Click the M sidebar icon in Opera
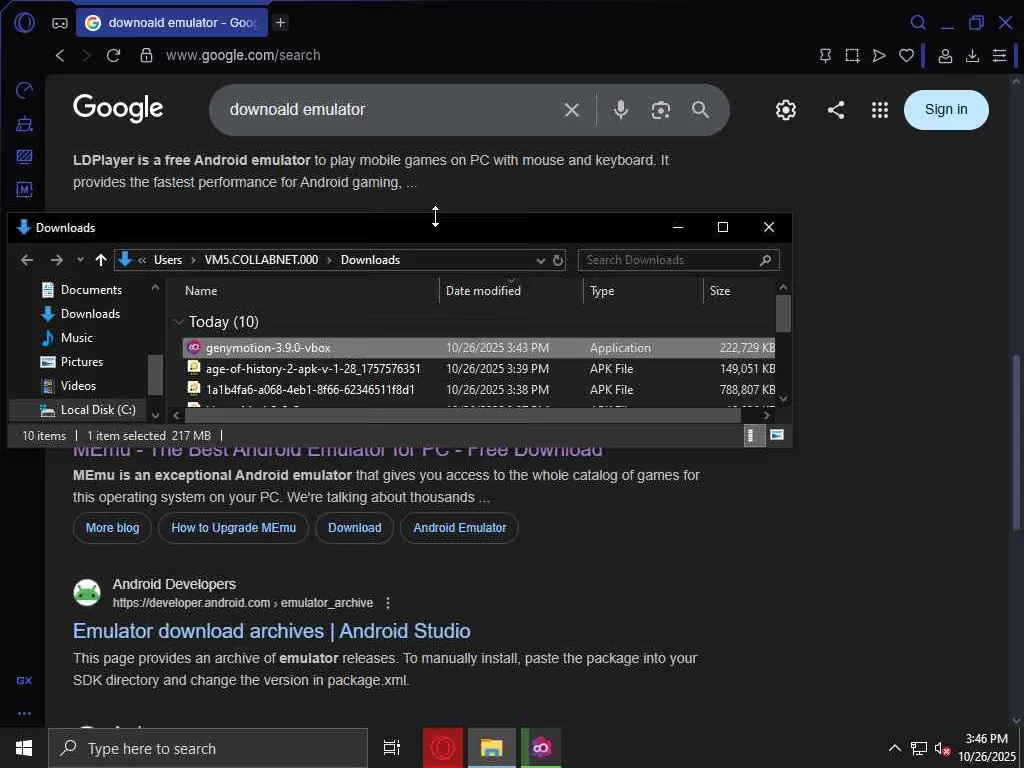The height and width of the screenshot is (768, 1024). (x=24, y=189)
